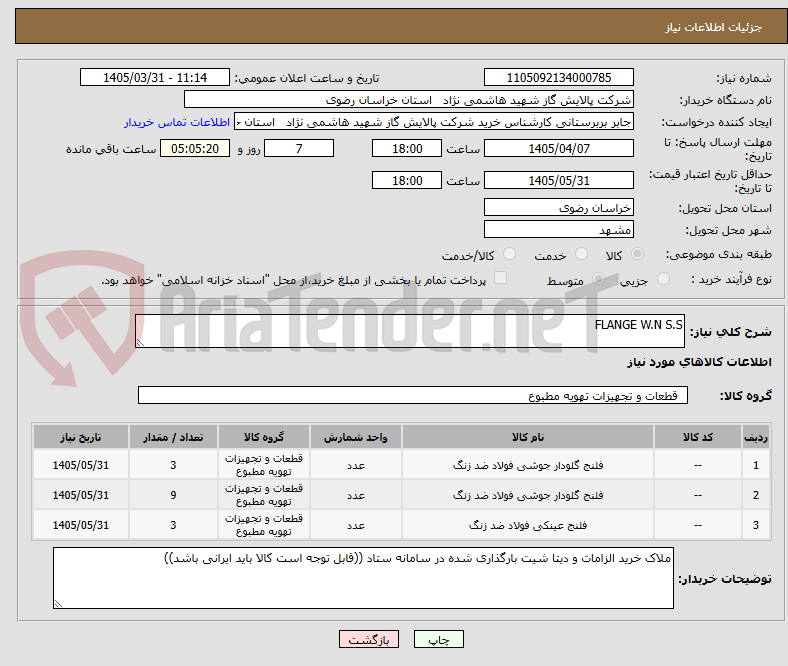Click the price validity date 1405/05/31 field
Viewport: 788px width, 666px height.
pos(558,180)
